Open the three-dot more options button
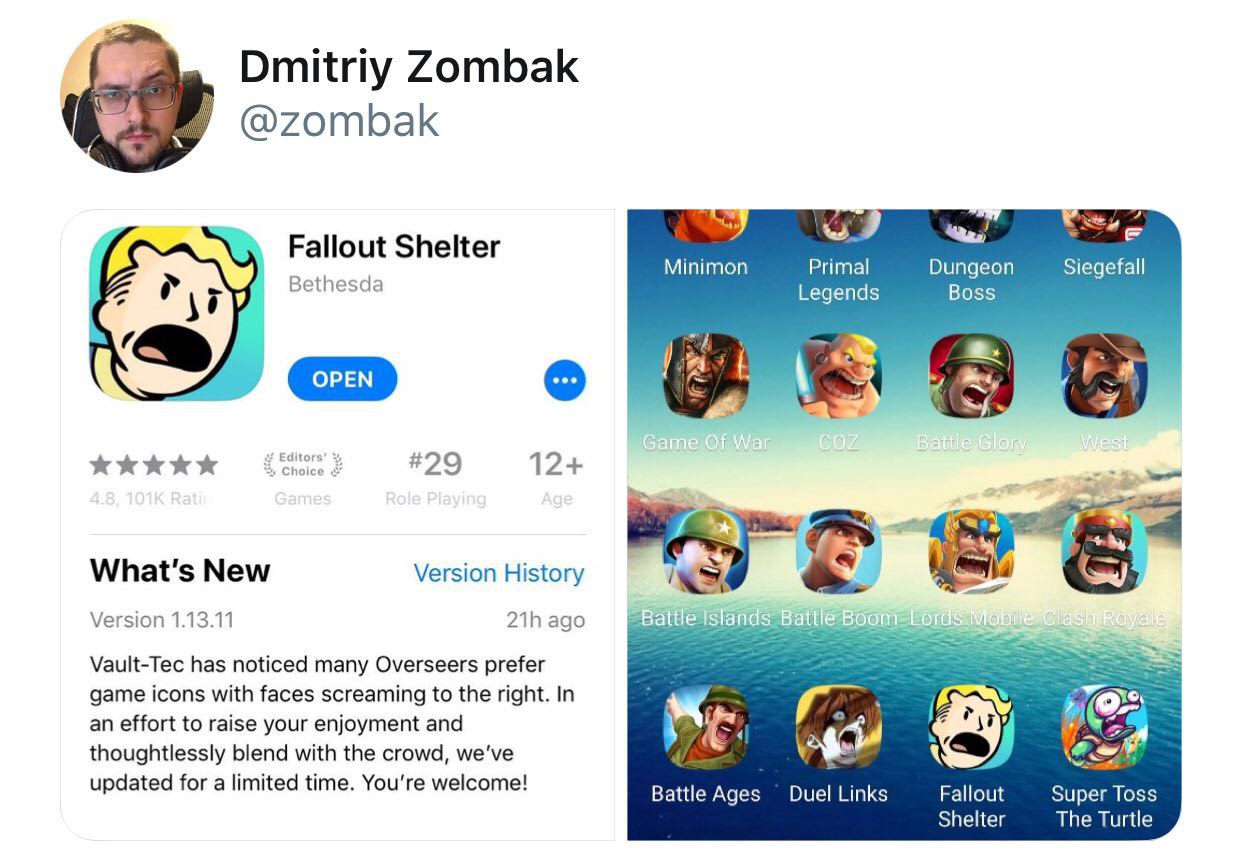 pyautogui.click(x=565, y=380)
